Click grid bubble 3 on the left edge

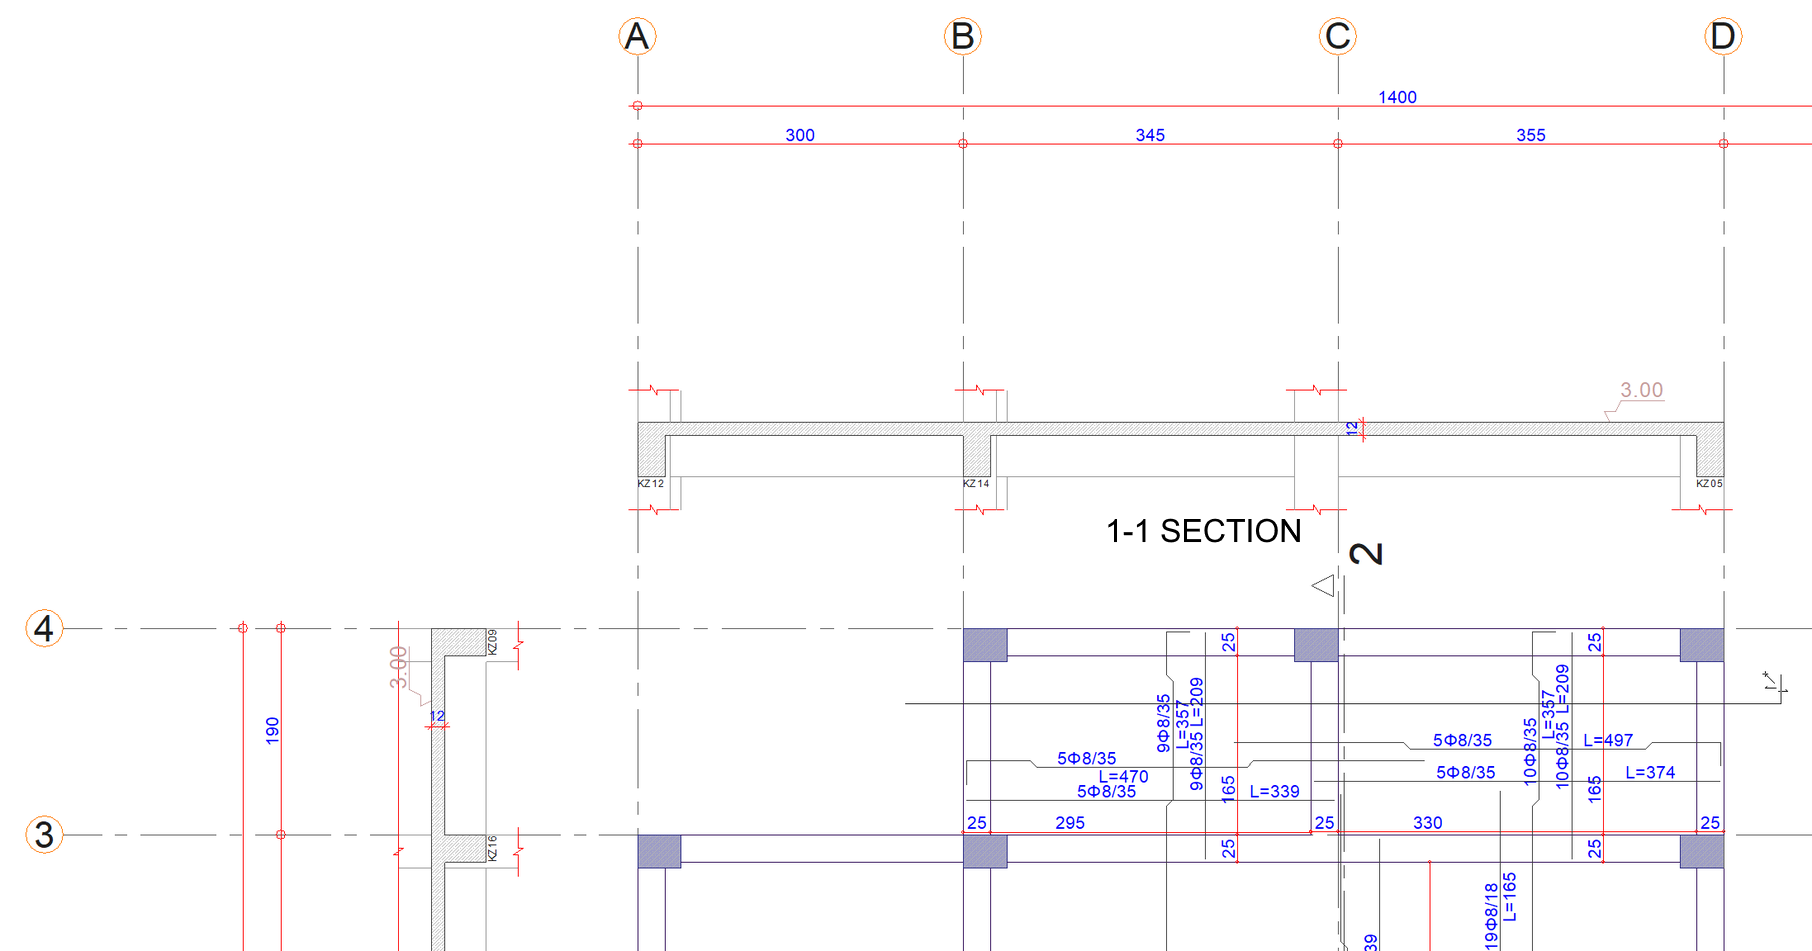tap(42, 834)
